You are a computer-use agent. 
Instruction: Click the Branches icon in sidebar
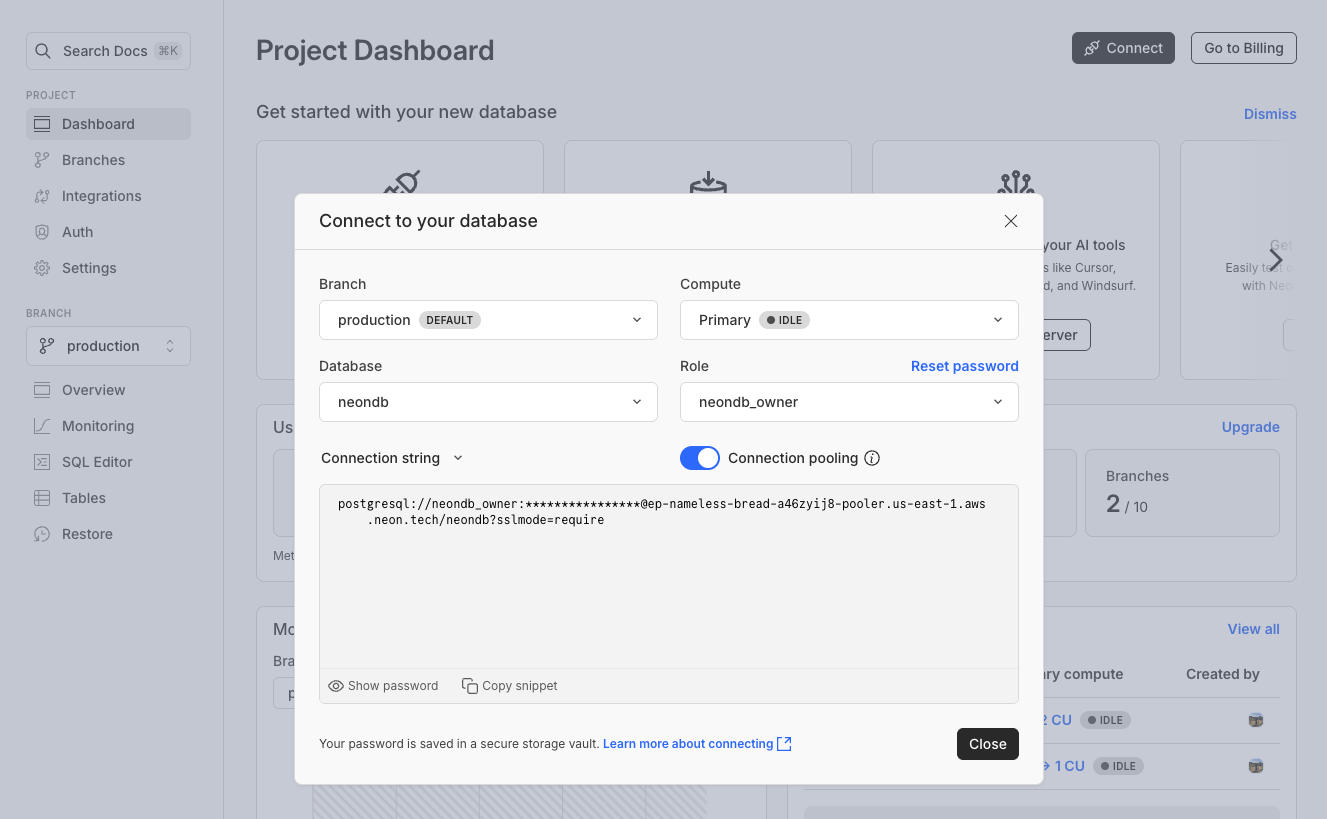coord(42,160)
